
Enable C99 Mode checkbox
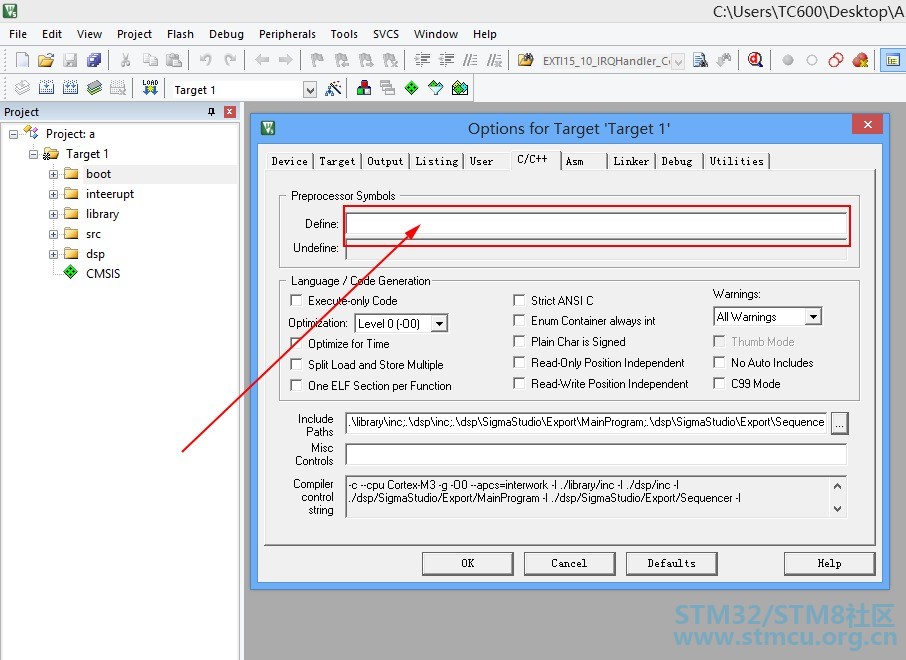pos(719,383)
